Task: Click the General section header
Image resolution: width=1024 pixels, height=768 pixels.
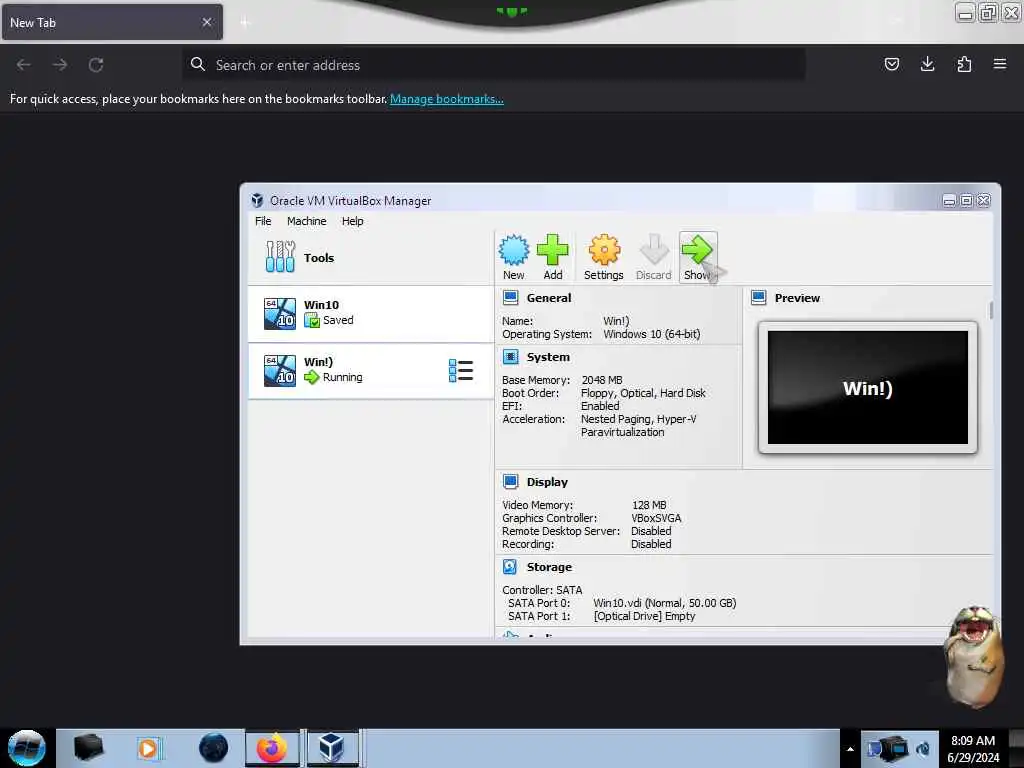Action: 549,298
